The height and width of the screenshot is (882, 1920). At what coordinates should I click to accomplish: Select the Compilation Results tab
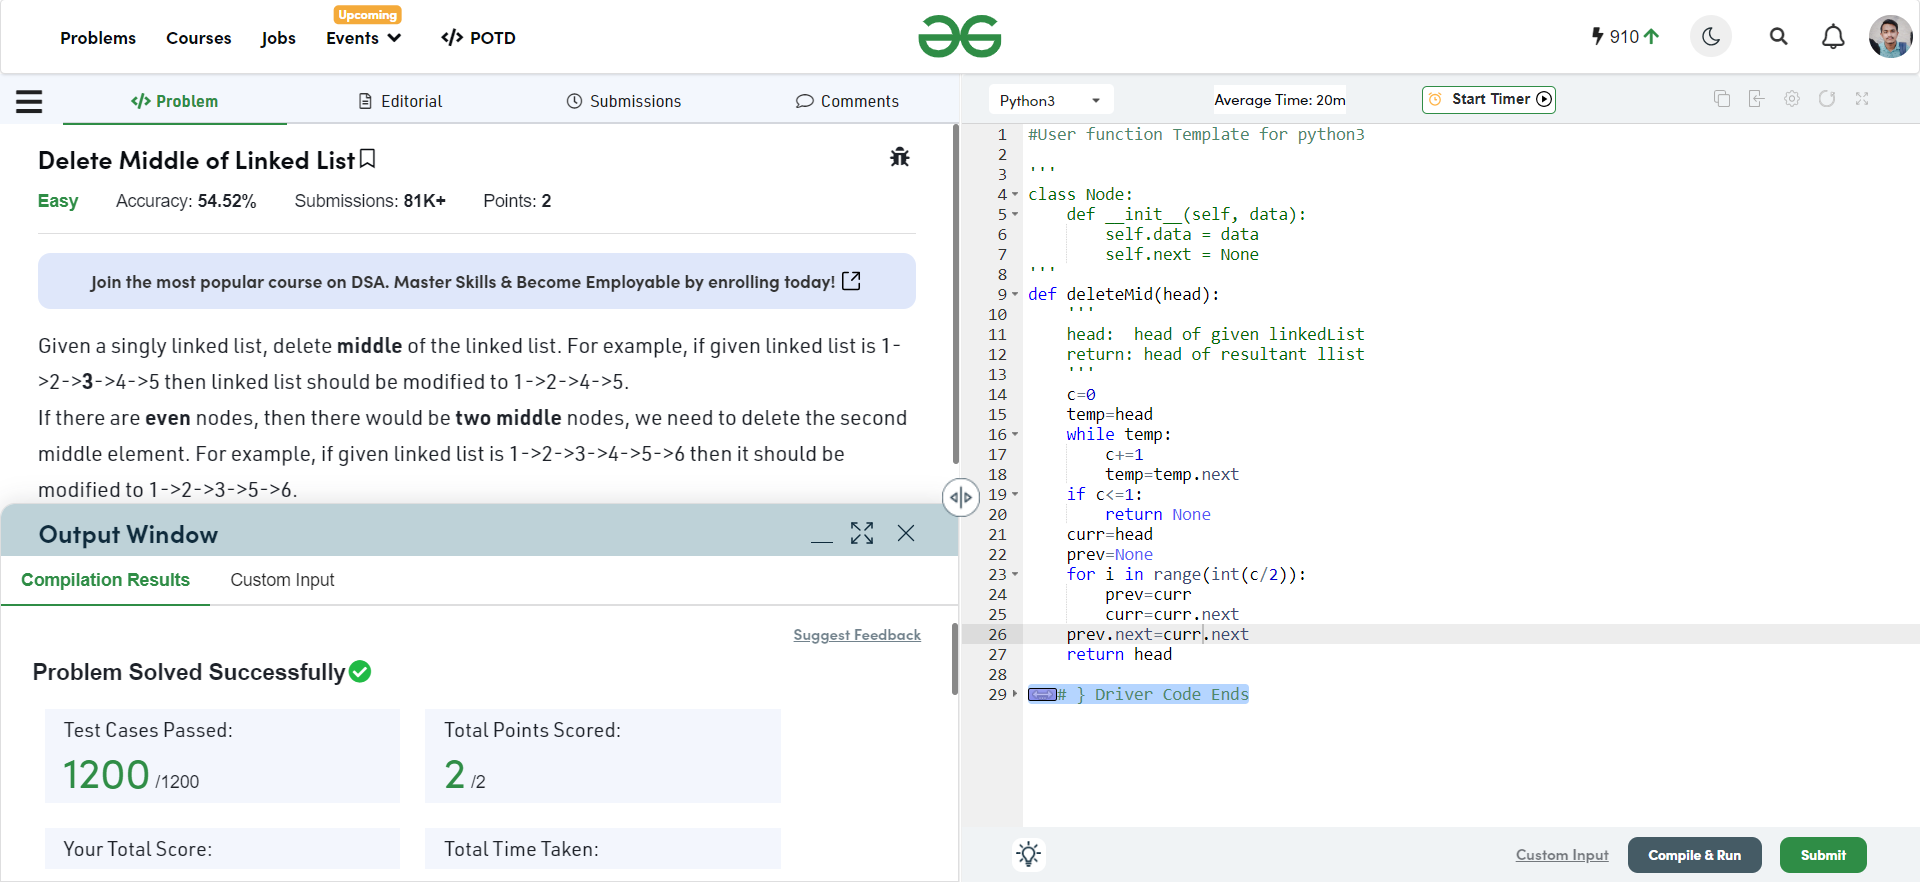pos(105,580)
